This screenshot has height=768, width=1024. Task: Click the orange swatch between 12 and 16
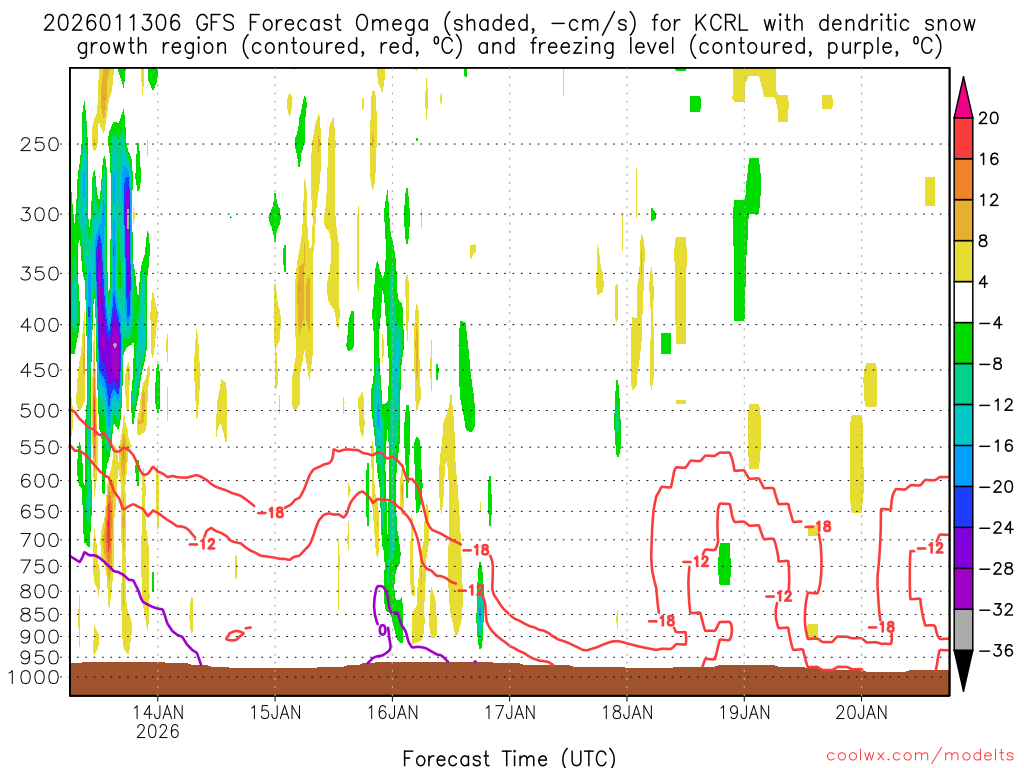click(x=963, y=179)
